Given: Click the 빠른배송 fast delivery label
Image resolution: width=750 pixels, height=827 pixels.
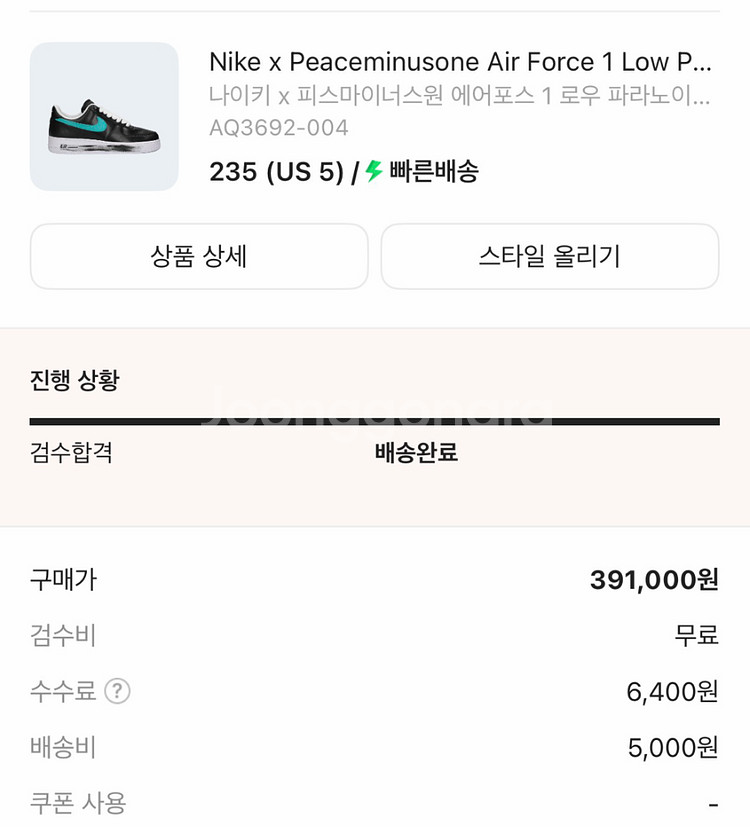Looking at the screenshot, I should pos(434,172).
